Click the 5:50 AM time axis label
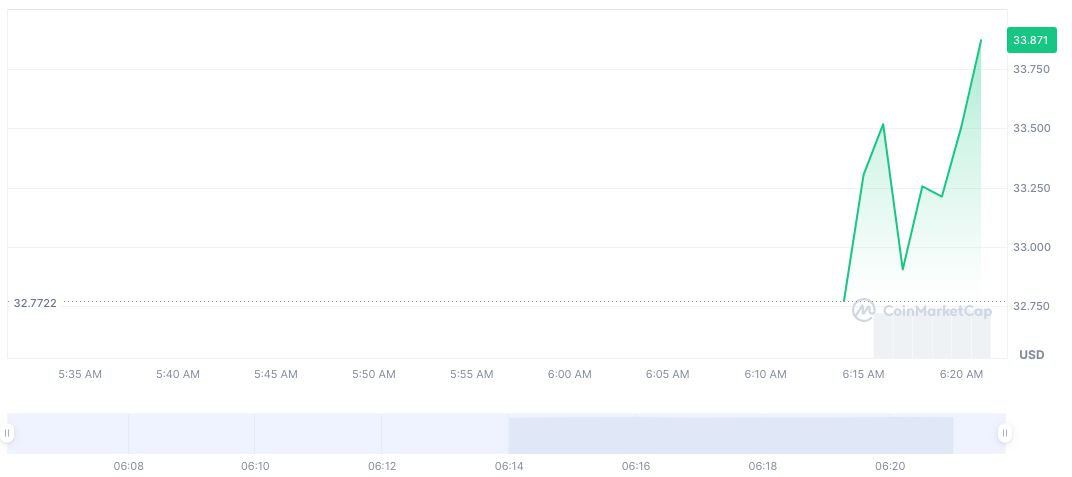The width and height of the screenshot is (1072, 477). click(373, 374)
